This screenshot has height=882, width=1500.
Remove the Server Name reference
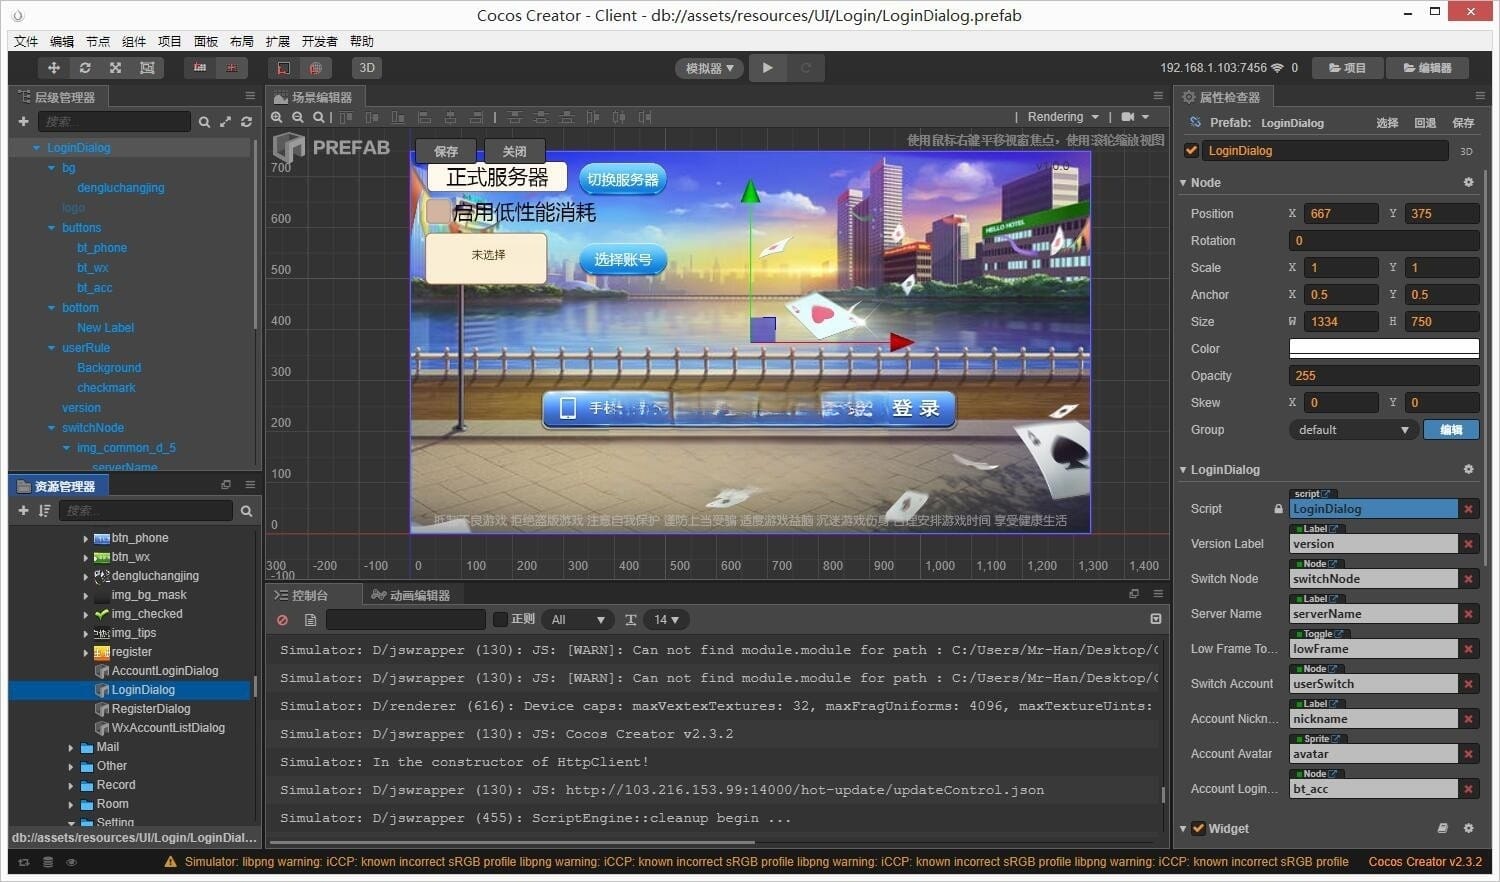pos(1468,614)
